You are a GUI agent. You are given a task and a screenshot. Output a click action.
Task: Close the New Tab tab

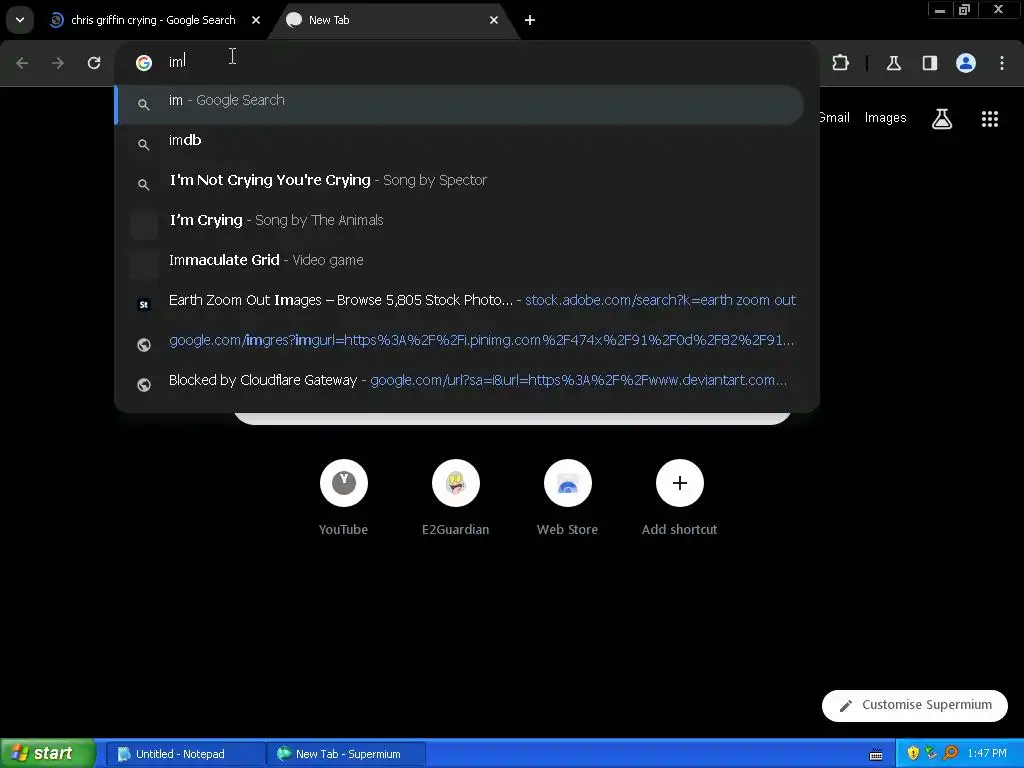tap(494, 20)
